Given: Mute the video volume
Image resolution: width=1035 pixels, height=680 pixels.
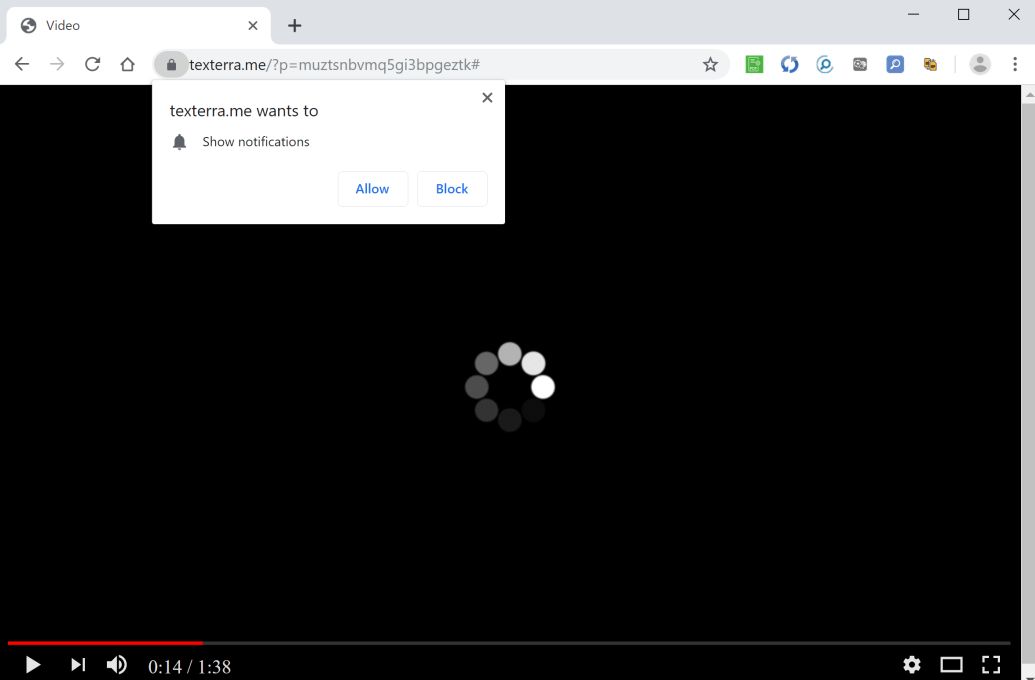Looking at the screenshot, I should tap(117, 664).
